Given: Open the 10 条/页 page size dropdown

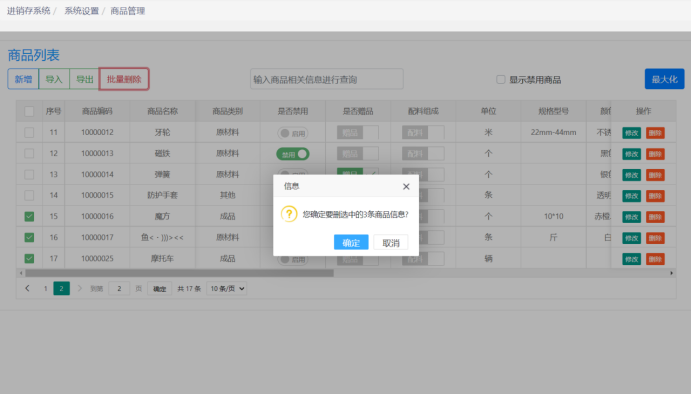Looking at the screenshot, I should point(227,289).
